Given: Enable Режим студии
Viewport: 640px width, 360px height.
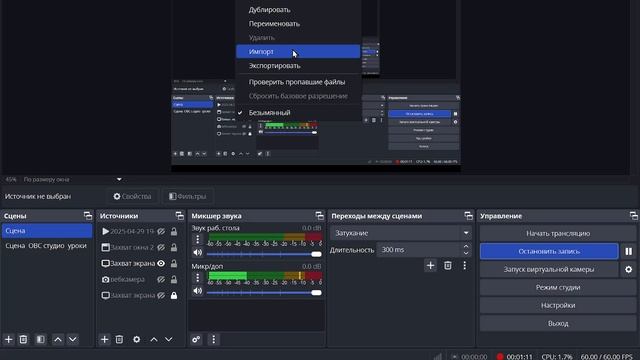Looking at the screenshot, I should (558, 287).
